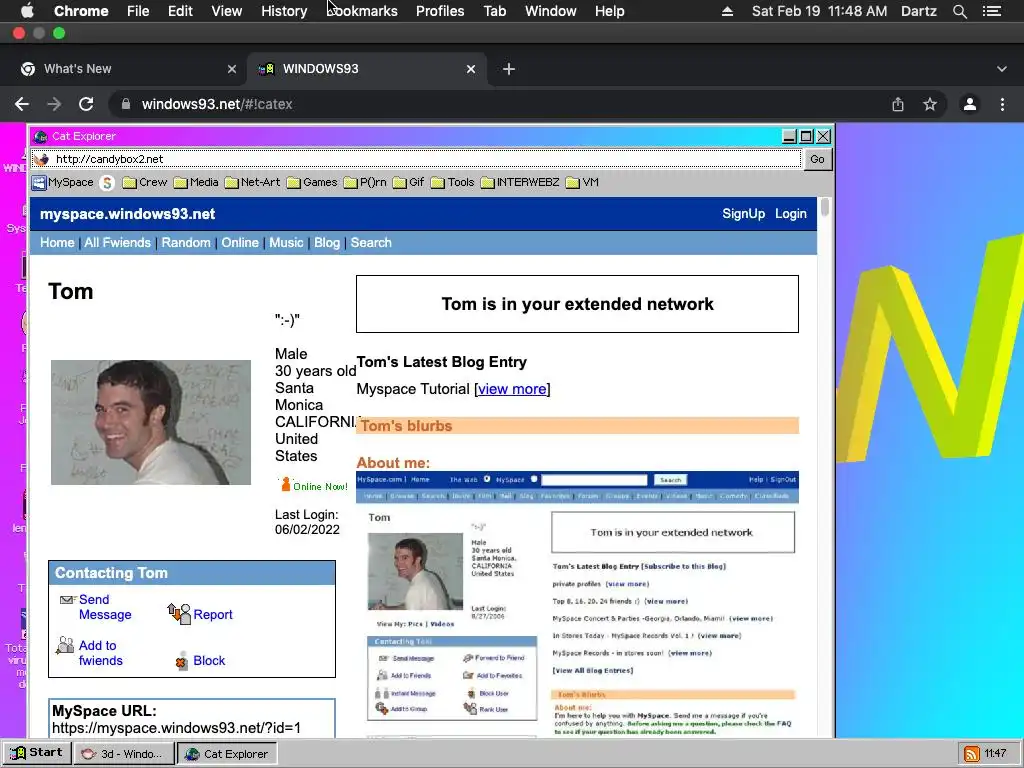This screenshot has height=768, width=1024.
Task: Open the History menu in Chrome
Action: pyautogui.click(x=284, y=11)
